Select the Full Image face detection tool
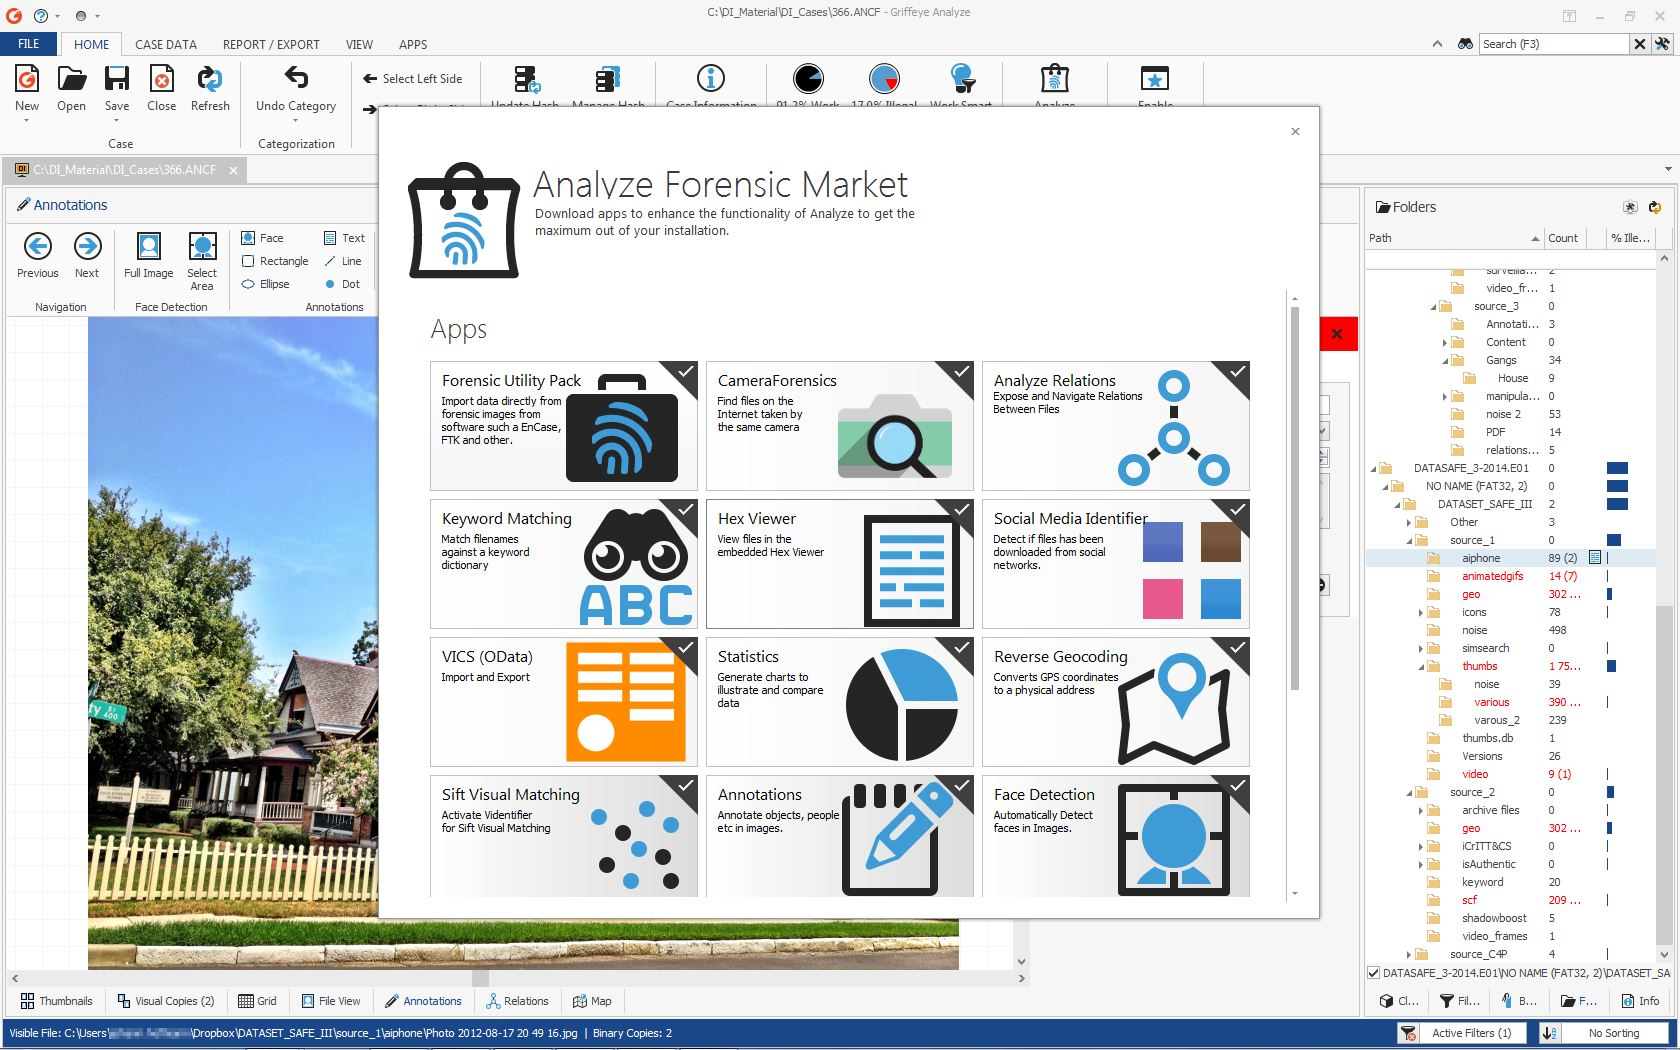 (148, 258)
